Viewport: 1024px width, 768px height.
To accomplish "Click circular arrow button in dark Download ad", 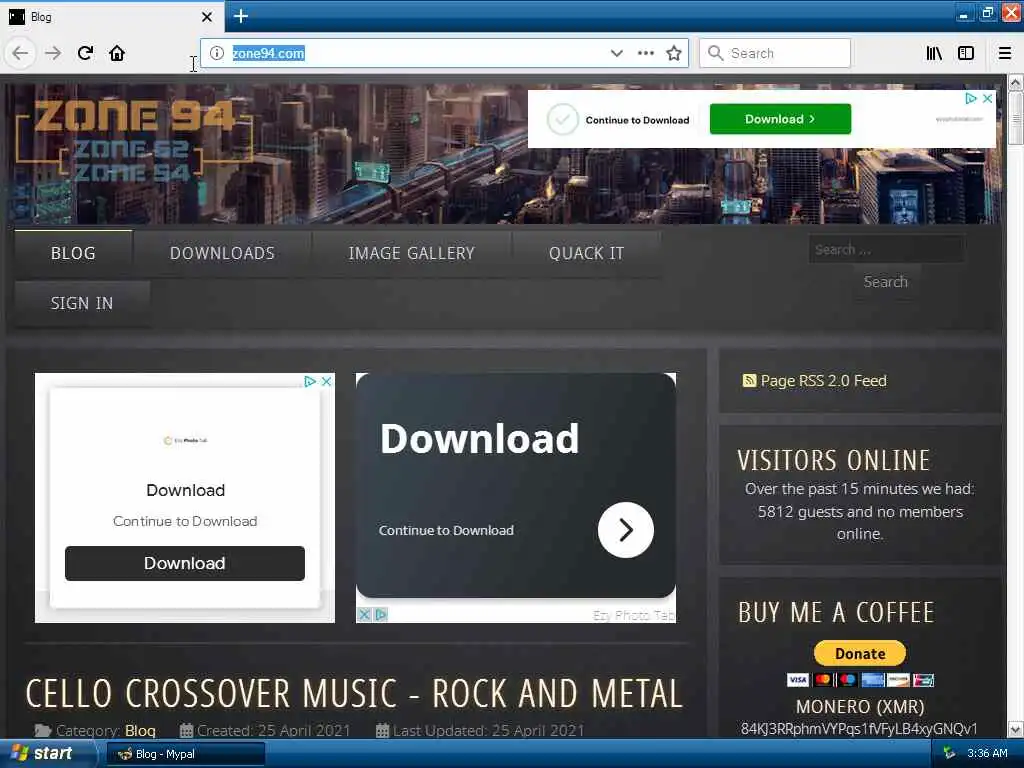I will point(626,530).
